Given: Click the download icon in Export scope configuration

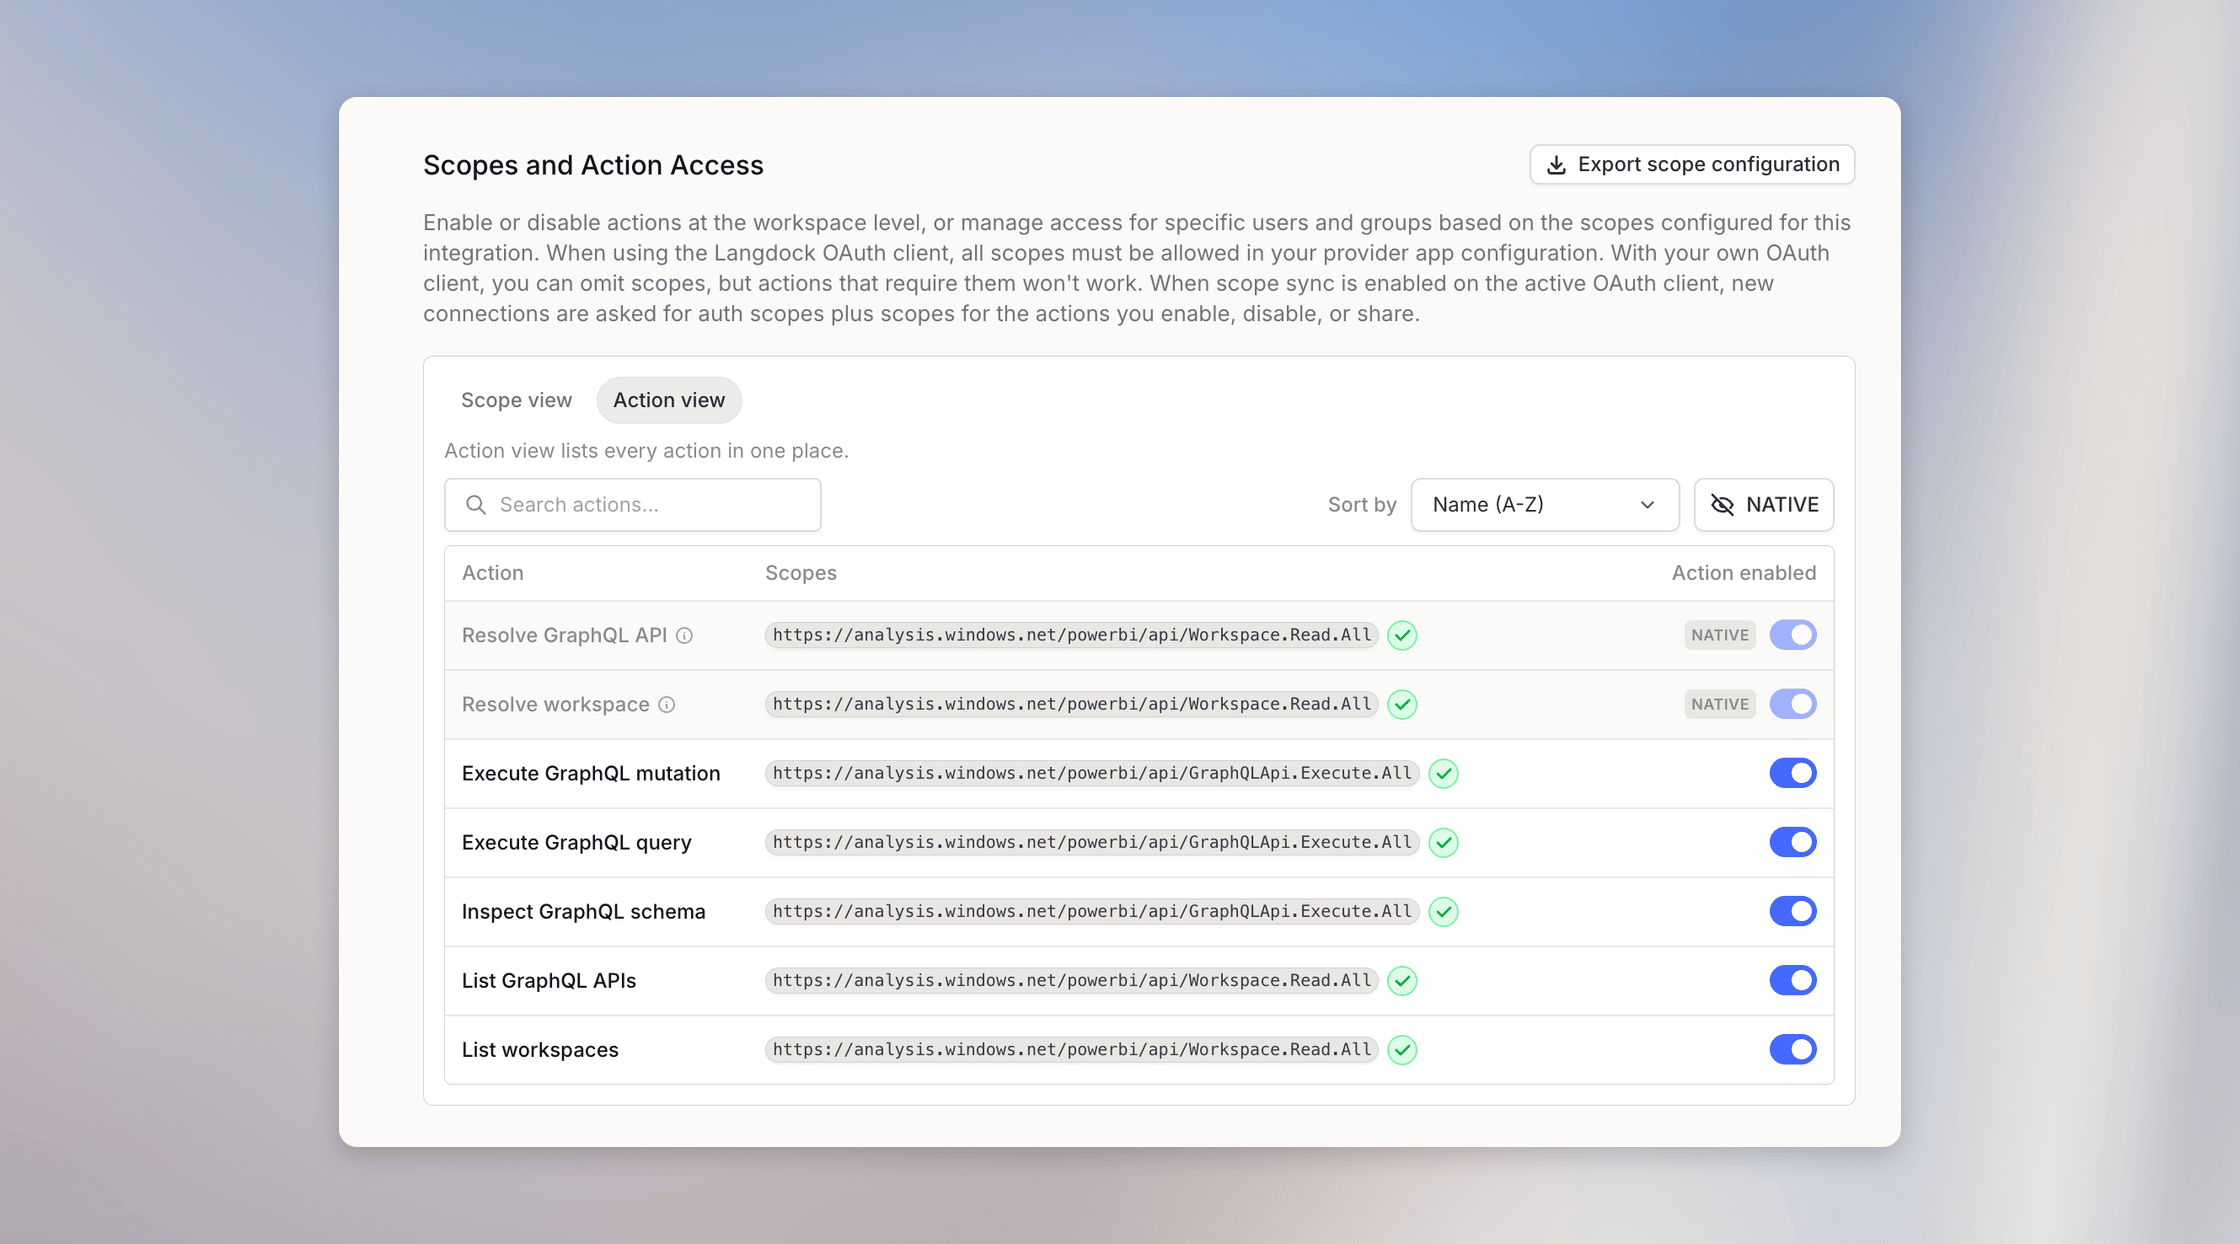Looking at the screenshot, I should tap(1556, 165).
